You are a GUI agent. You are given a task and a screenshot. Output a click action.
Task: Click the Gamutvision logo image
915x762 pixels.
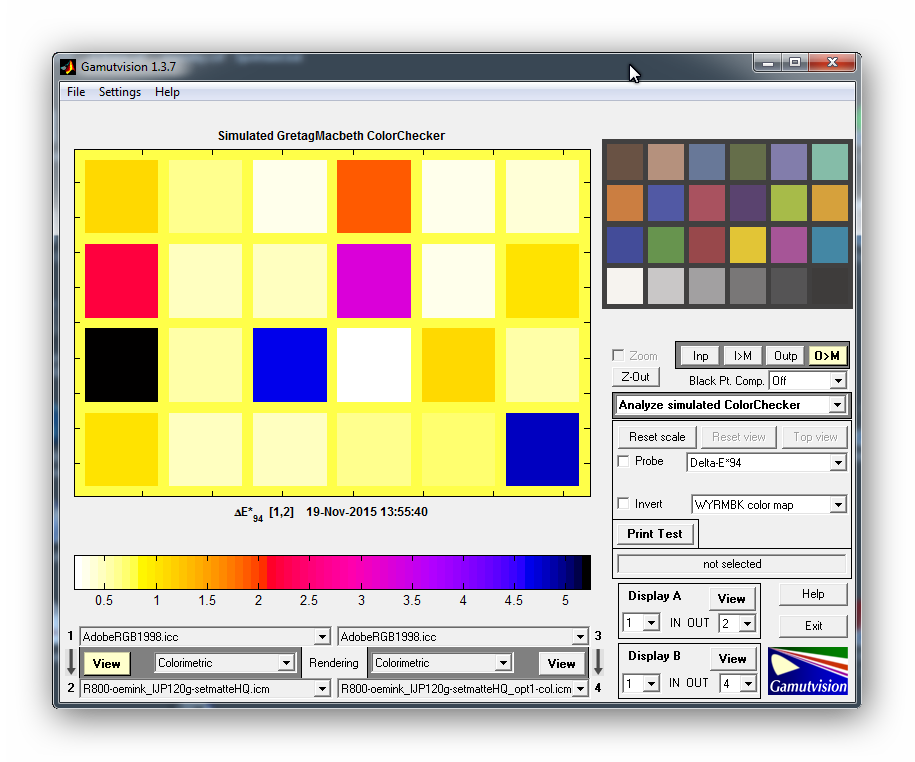pyautogui.click(x=807, y=671)
